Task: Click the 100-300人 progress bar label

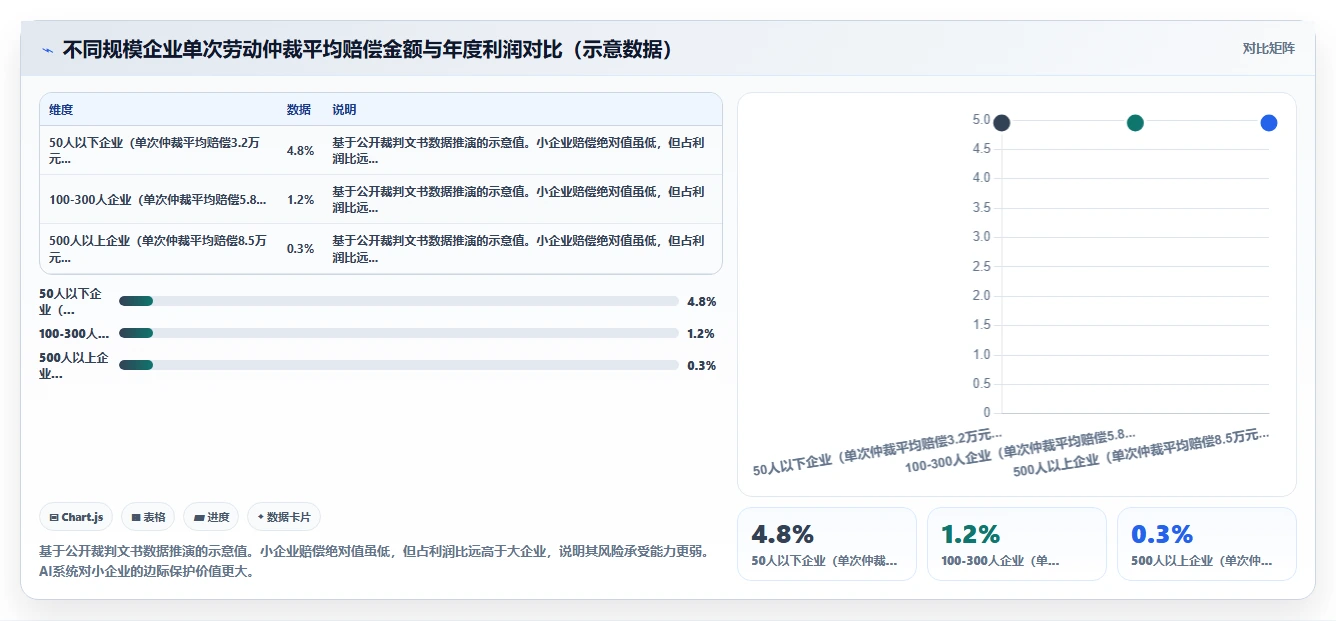Action: click(74, 333)
